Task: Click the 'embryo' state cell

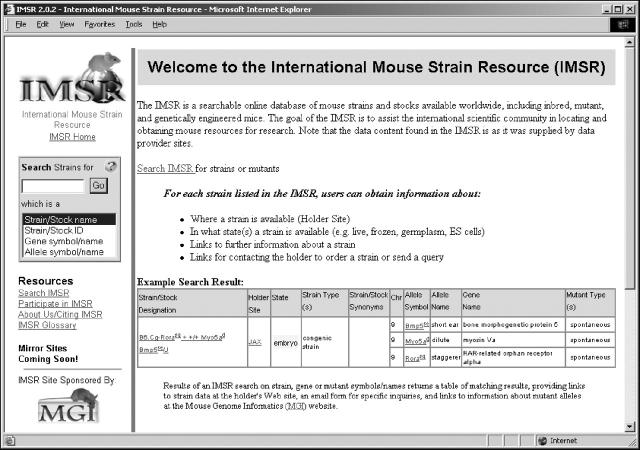Action: [286, 343]
